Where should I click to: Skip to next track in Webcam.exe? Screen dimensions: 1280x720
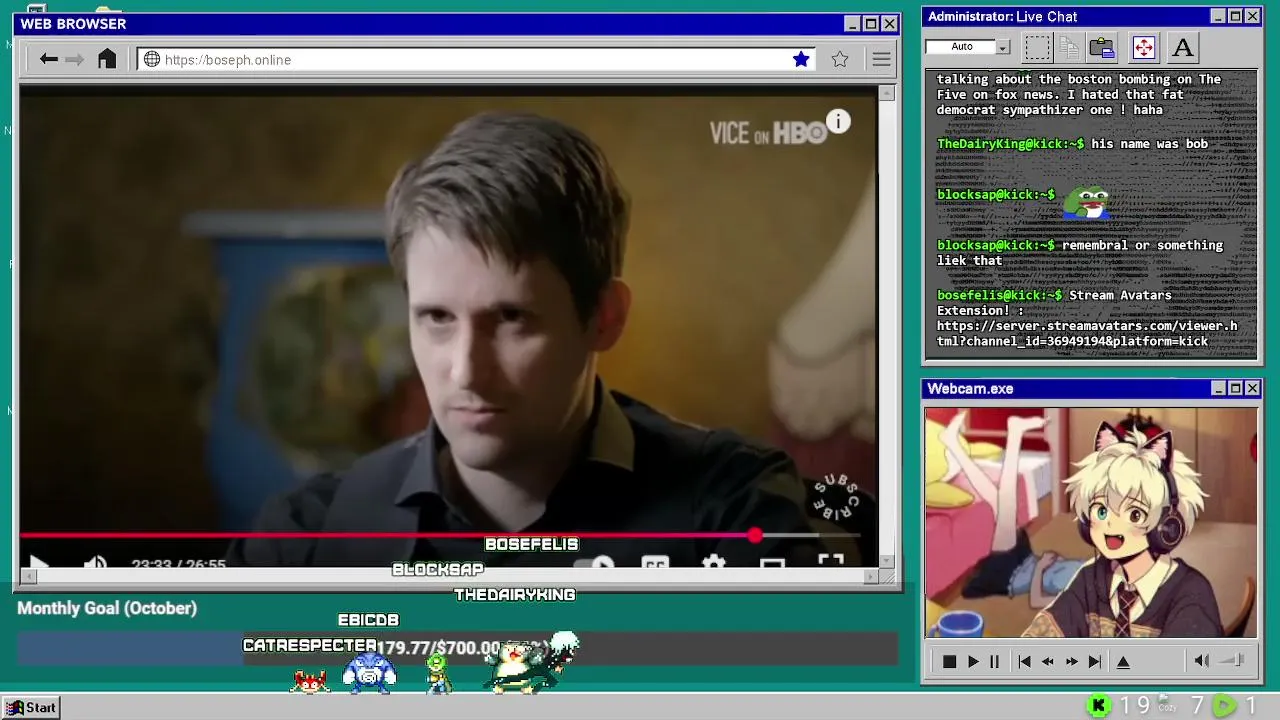(x=1094, y=661)
